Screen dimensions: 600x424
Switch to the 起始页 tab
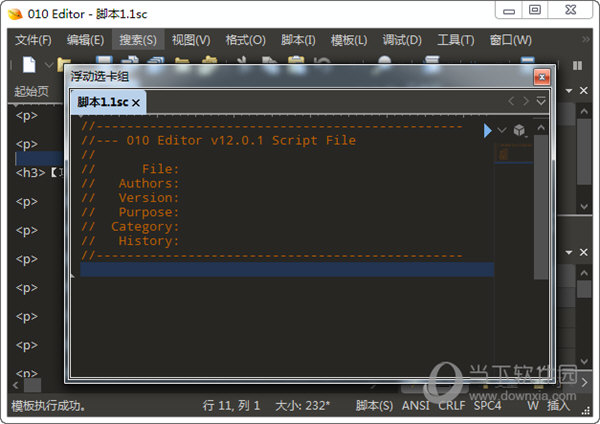pos(31,91)
